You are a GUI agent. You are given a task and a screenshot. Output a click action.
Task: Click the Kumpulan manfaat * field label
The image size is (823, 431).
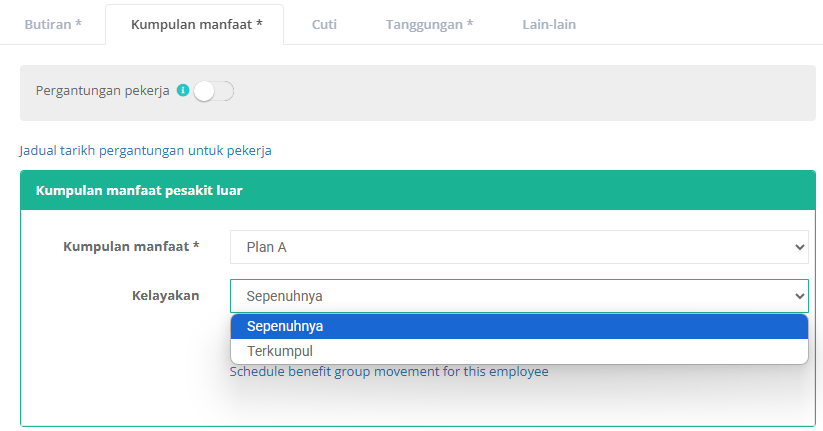click(131, 246)
